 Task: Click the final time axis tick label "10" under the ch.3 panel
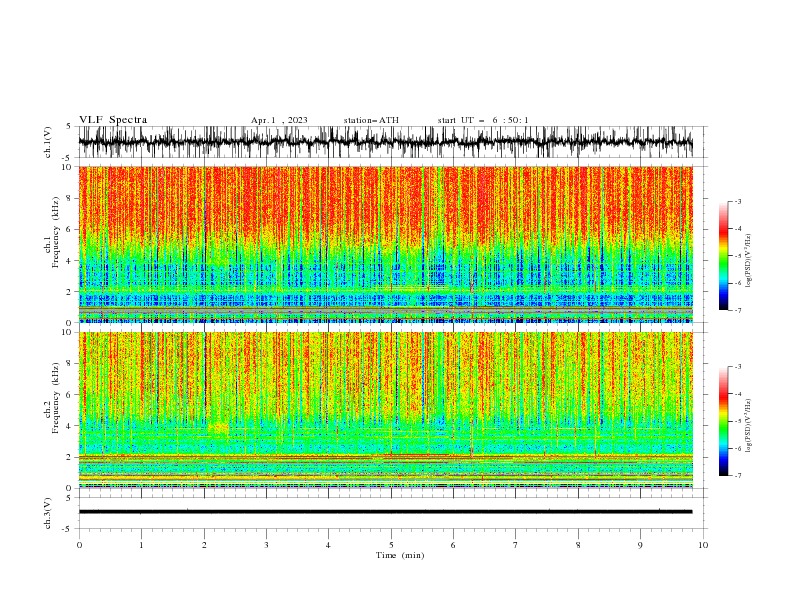pos(703,545)
